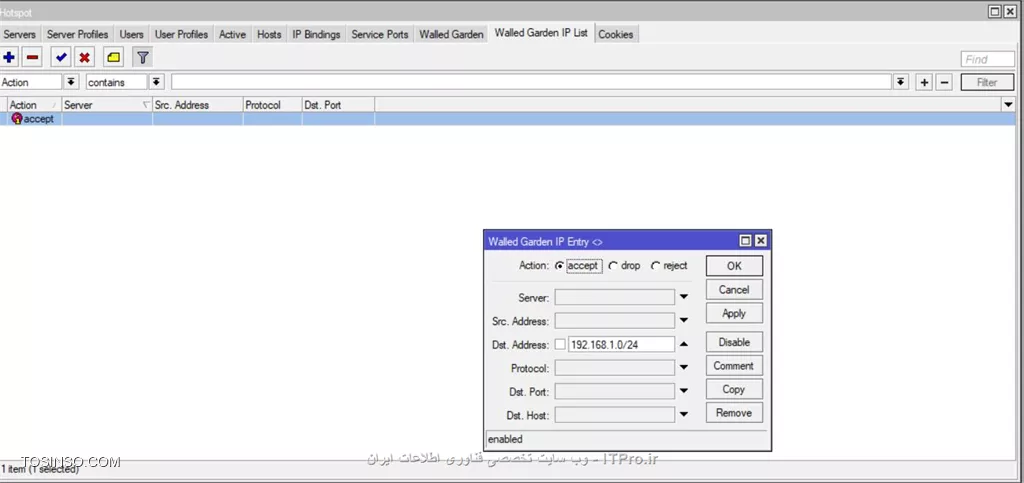Switch to the Active tab
This screenshot has height=483, width=1024.
click(x=232, y=35)
